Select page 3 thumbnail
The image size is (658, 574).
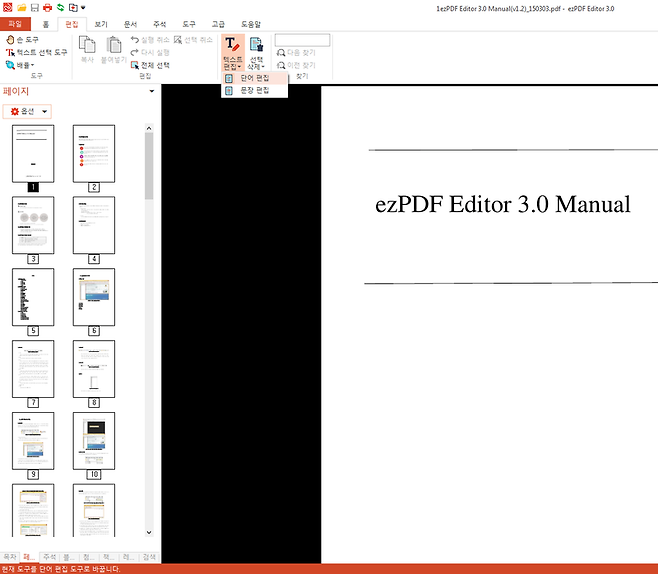point(33,225)
